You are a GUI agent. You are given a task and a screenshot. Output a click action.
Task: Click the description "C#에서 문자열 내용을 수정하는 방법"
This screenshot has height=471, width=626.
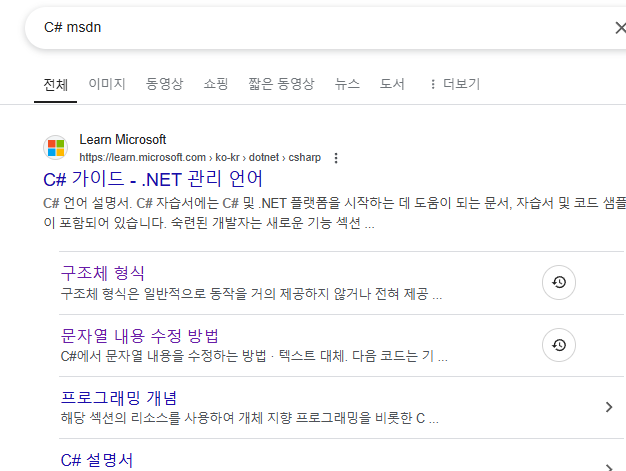pyautogui.click(x=254, y=356)
